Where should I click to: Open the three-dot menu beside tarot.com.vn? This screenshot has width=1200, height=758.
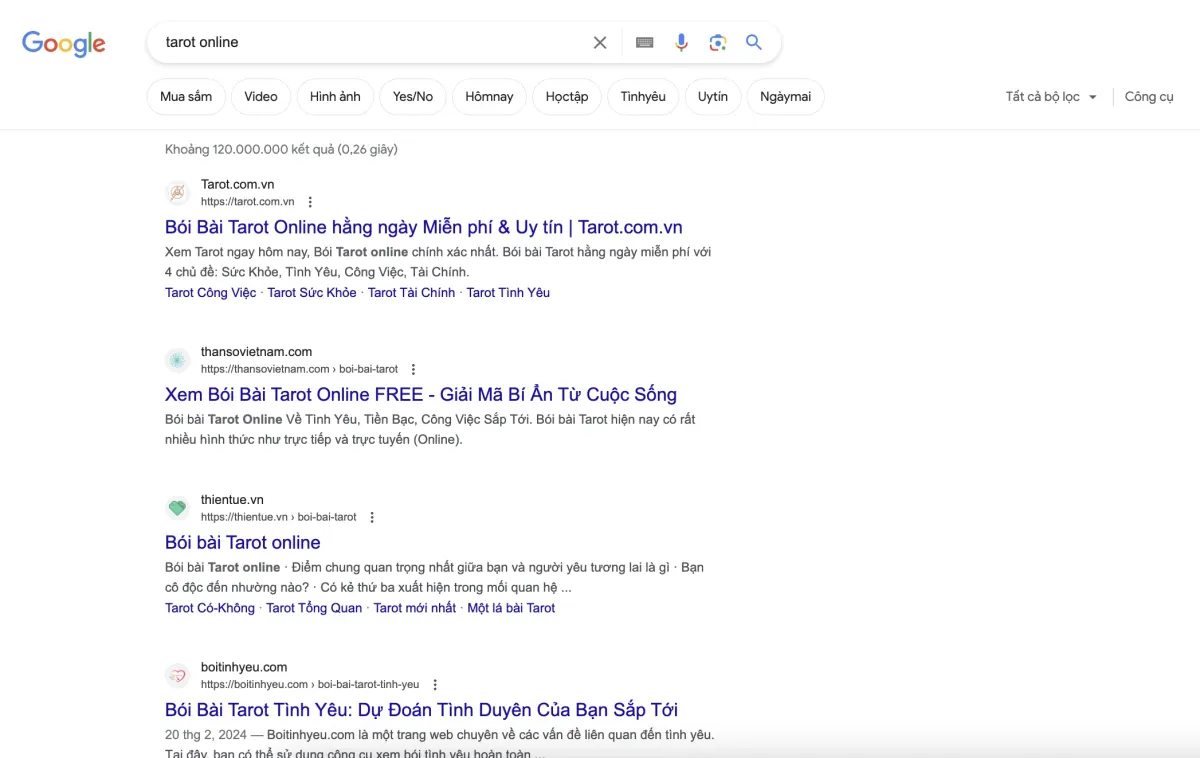(310, 202)
